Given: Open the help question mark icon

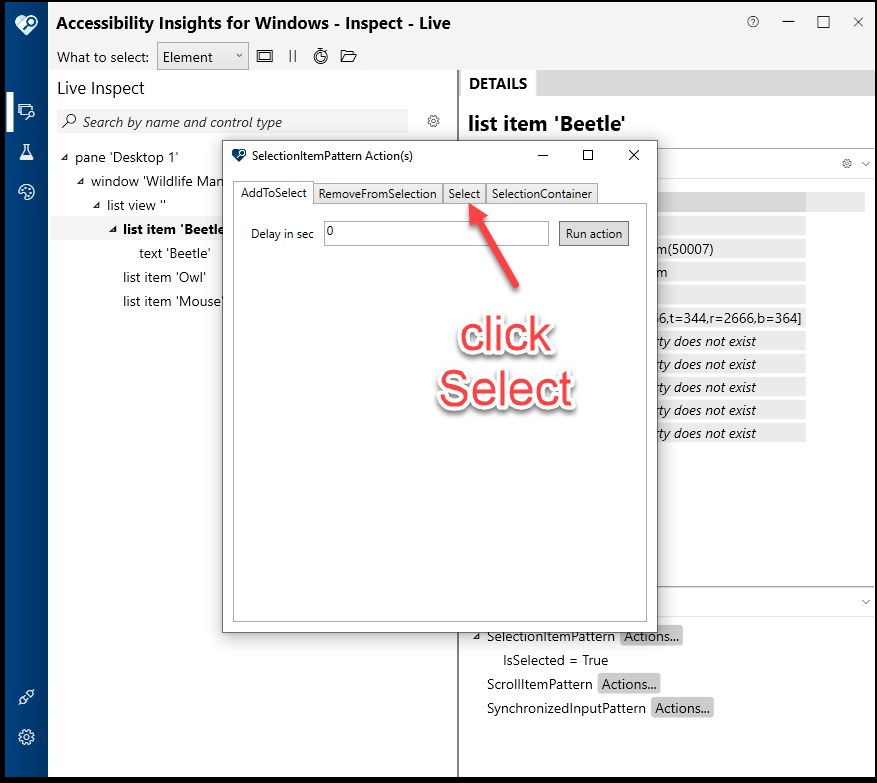Looking at the screenshot, I should coord(753,22).
